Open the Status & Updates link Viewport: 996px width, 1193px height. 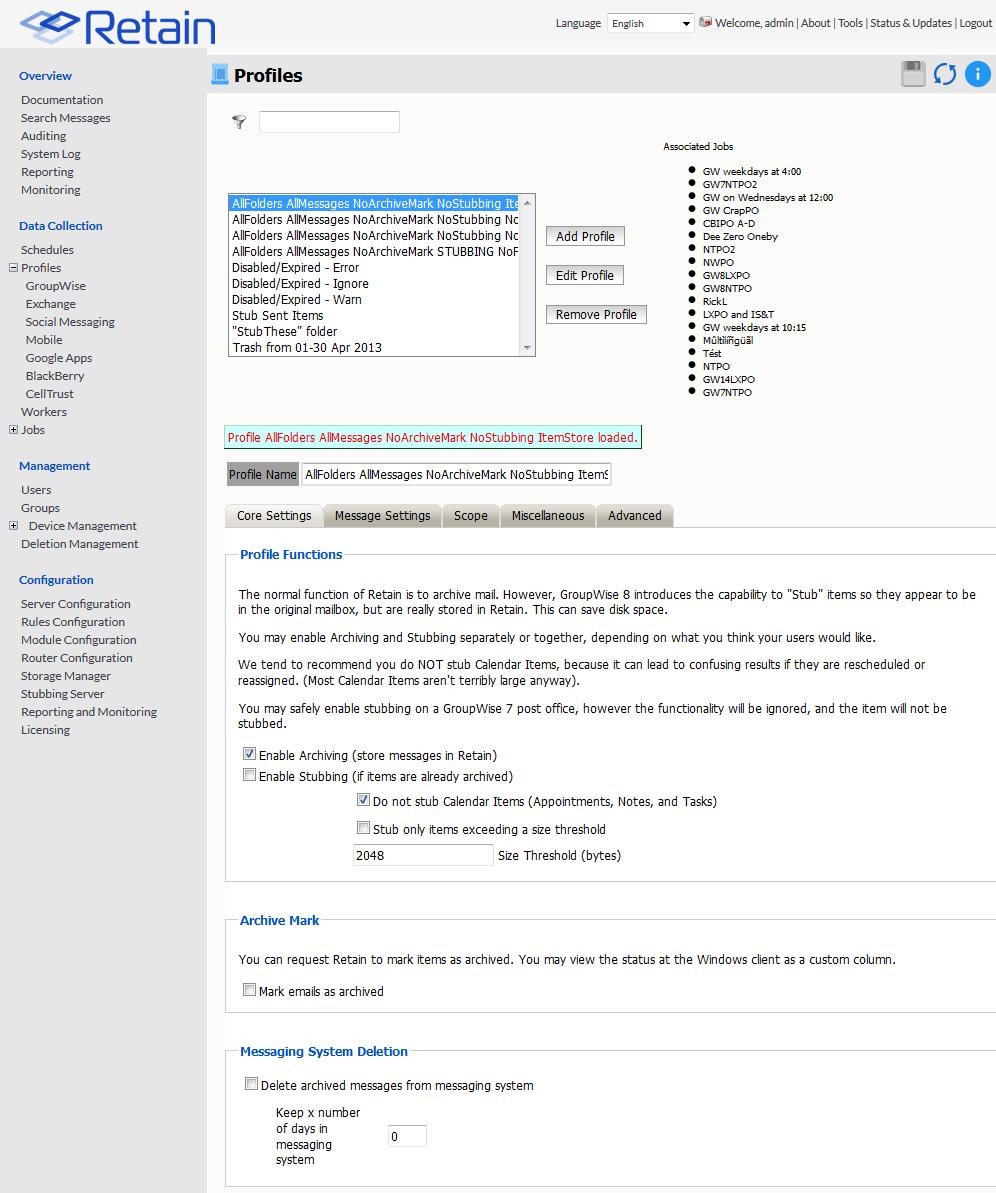coord(911,23)
